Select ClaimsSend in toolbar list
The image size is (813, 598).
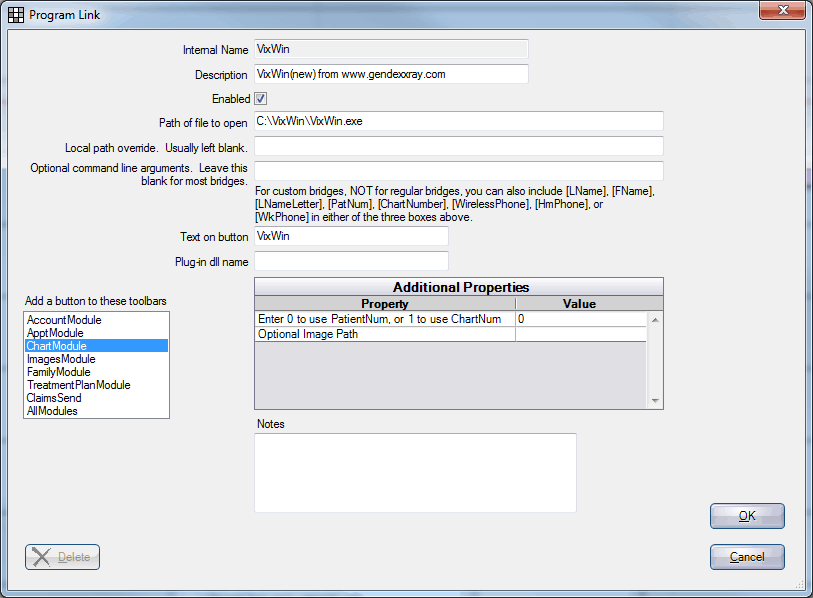96,398
